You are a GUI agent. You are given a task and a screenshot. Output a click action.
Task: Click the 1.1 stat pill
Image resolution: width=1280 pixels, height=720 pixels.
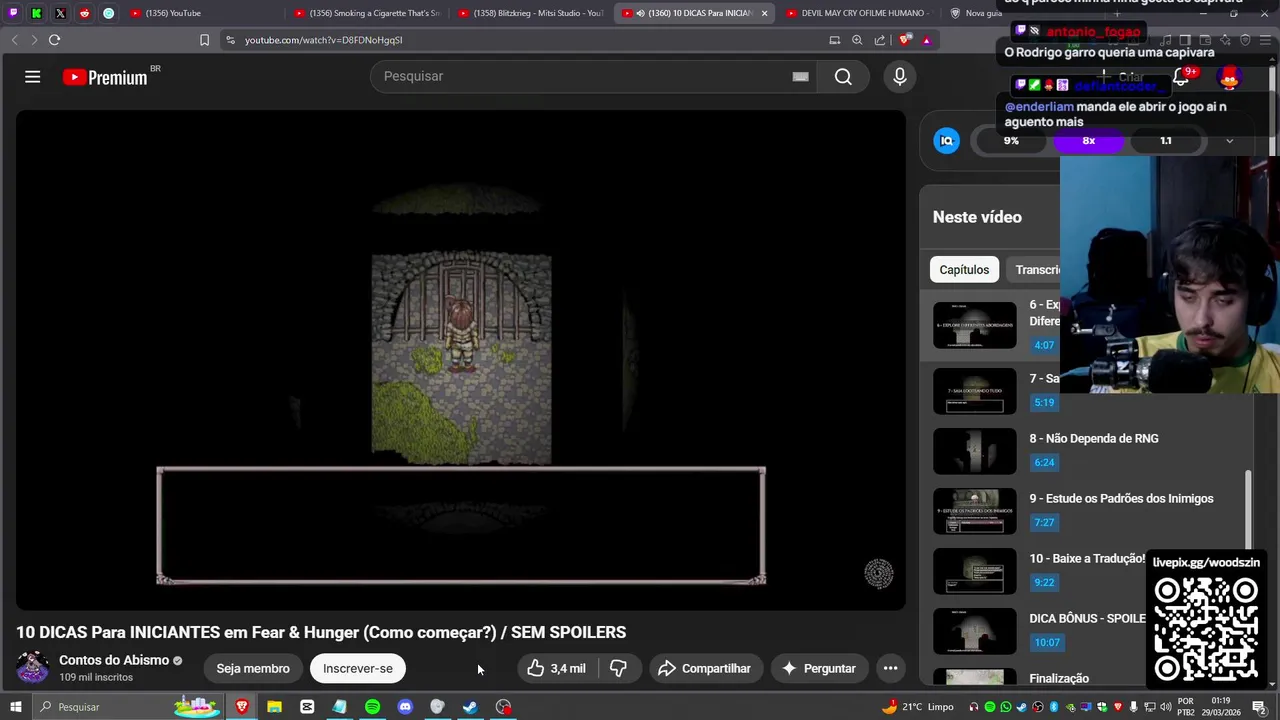click(x=1165, y=141)
